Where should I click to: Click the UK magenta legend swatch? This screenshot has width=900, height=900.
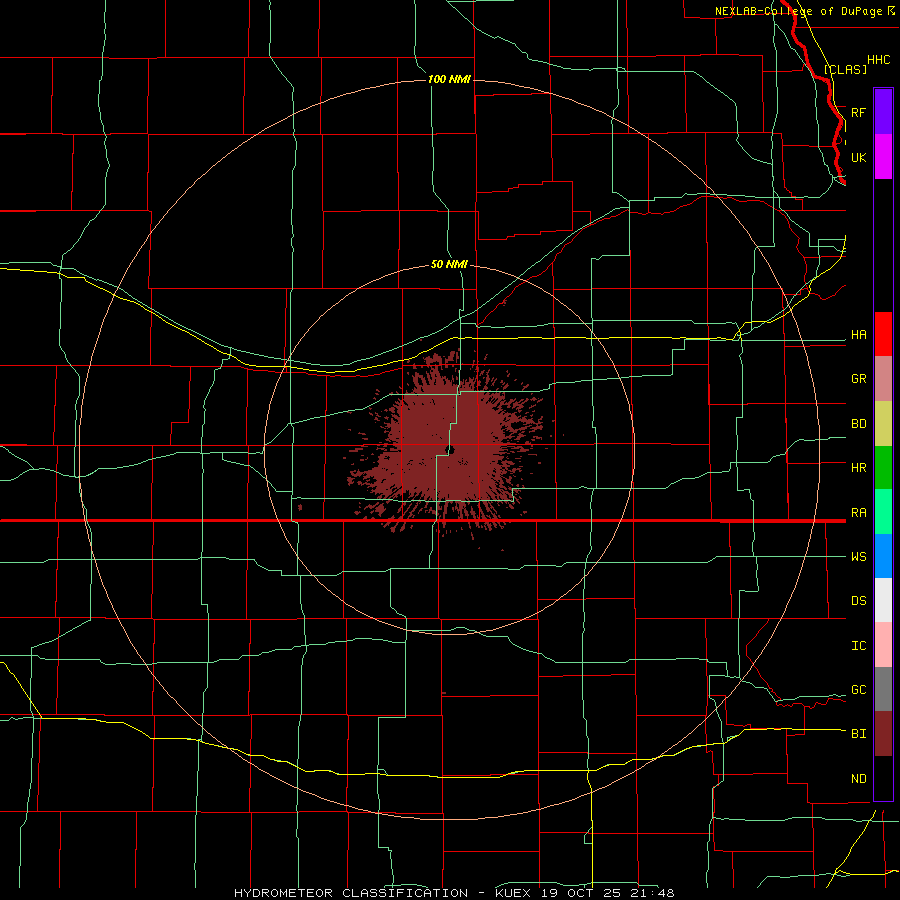883,157
